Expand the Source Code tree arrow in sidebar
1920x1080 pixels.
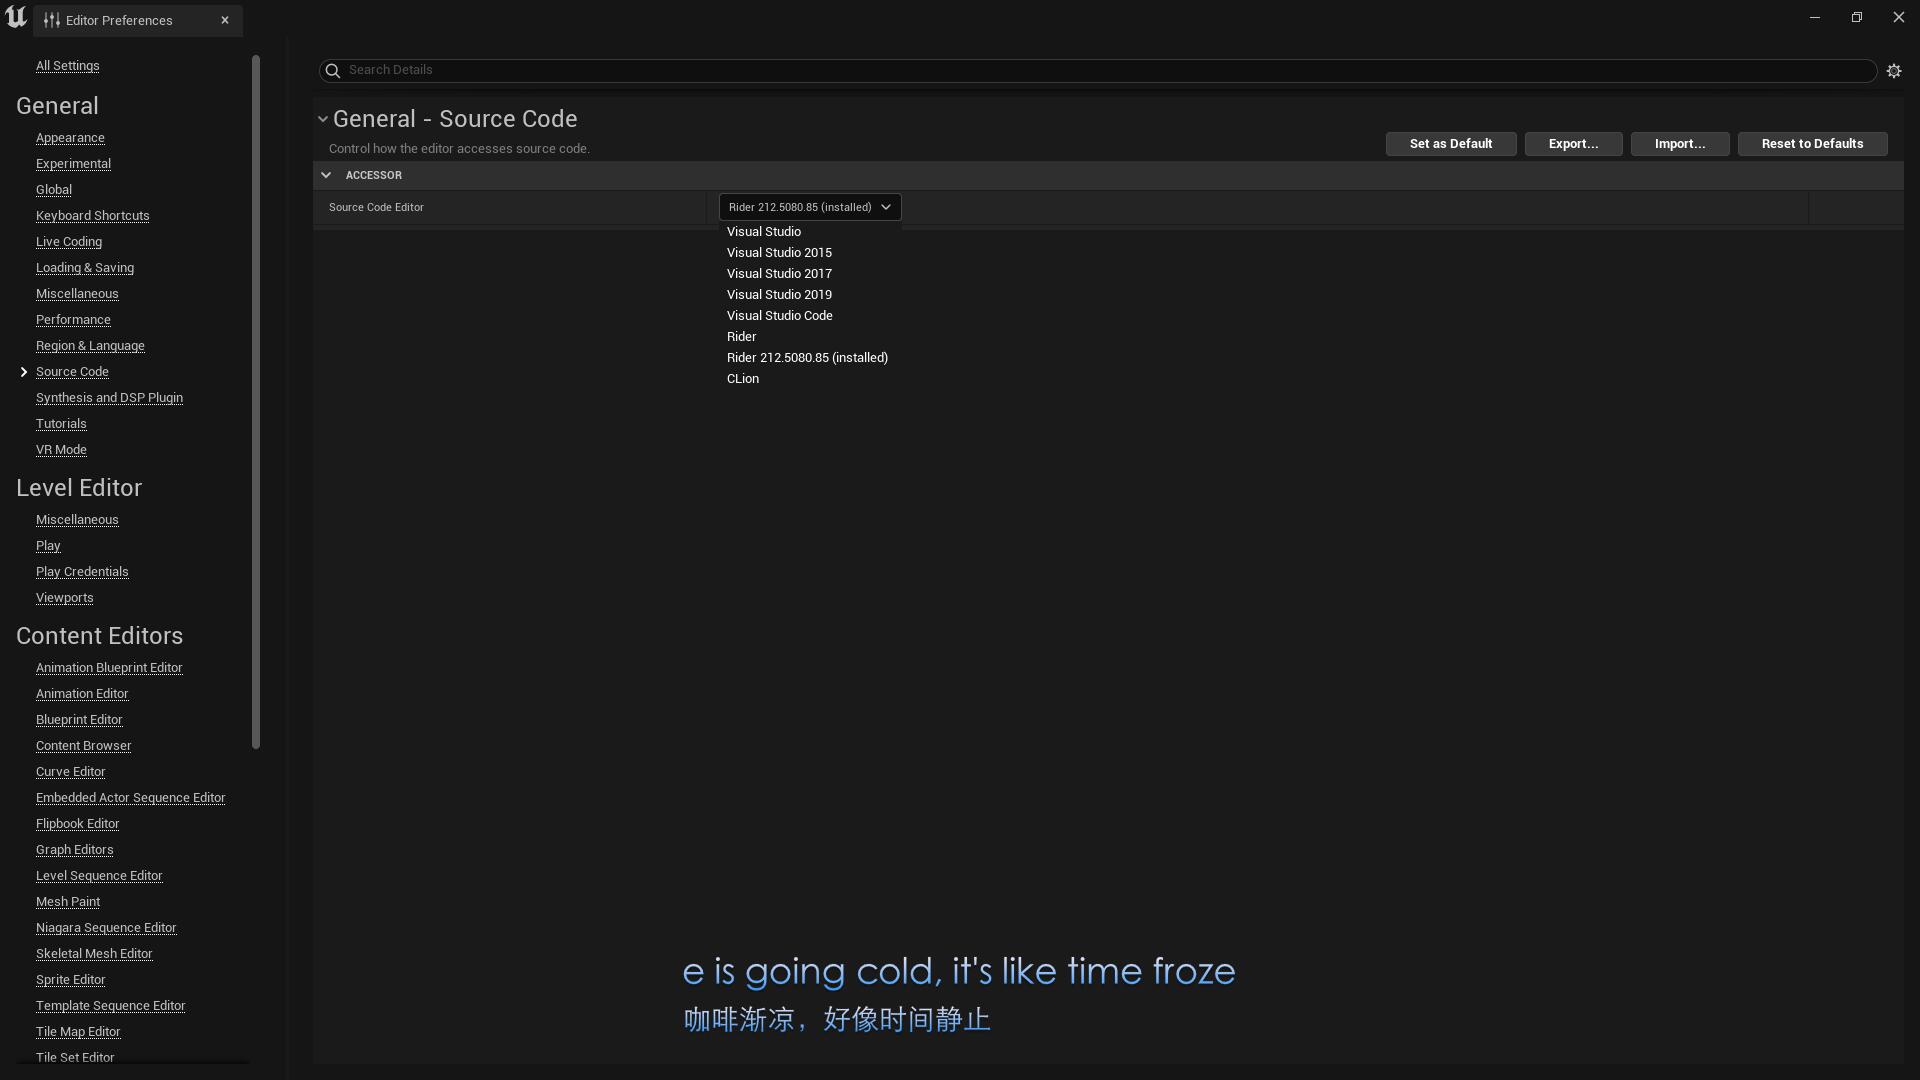24,371
